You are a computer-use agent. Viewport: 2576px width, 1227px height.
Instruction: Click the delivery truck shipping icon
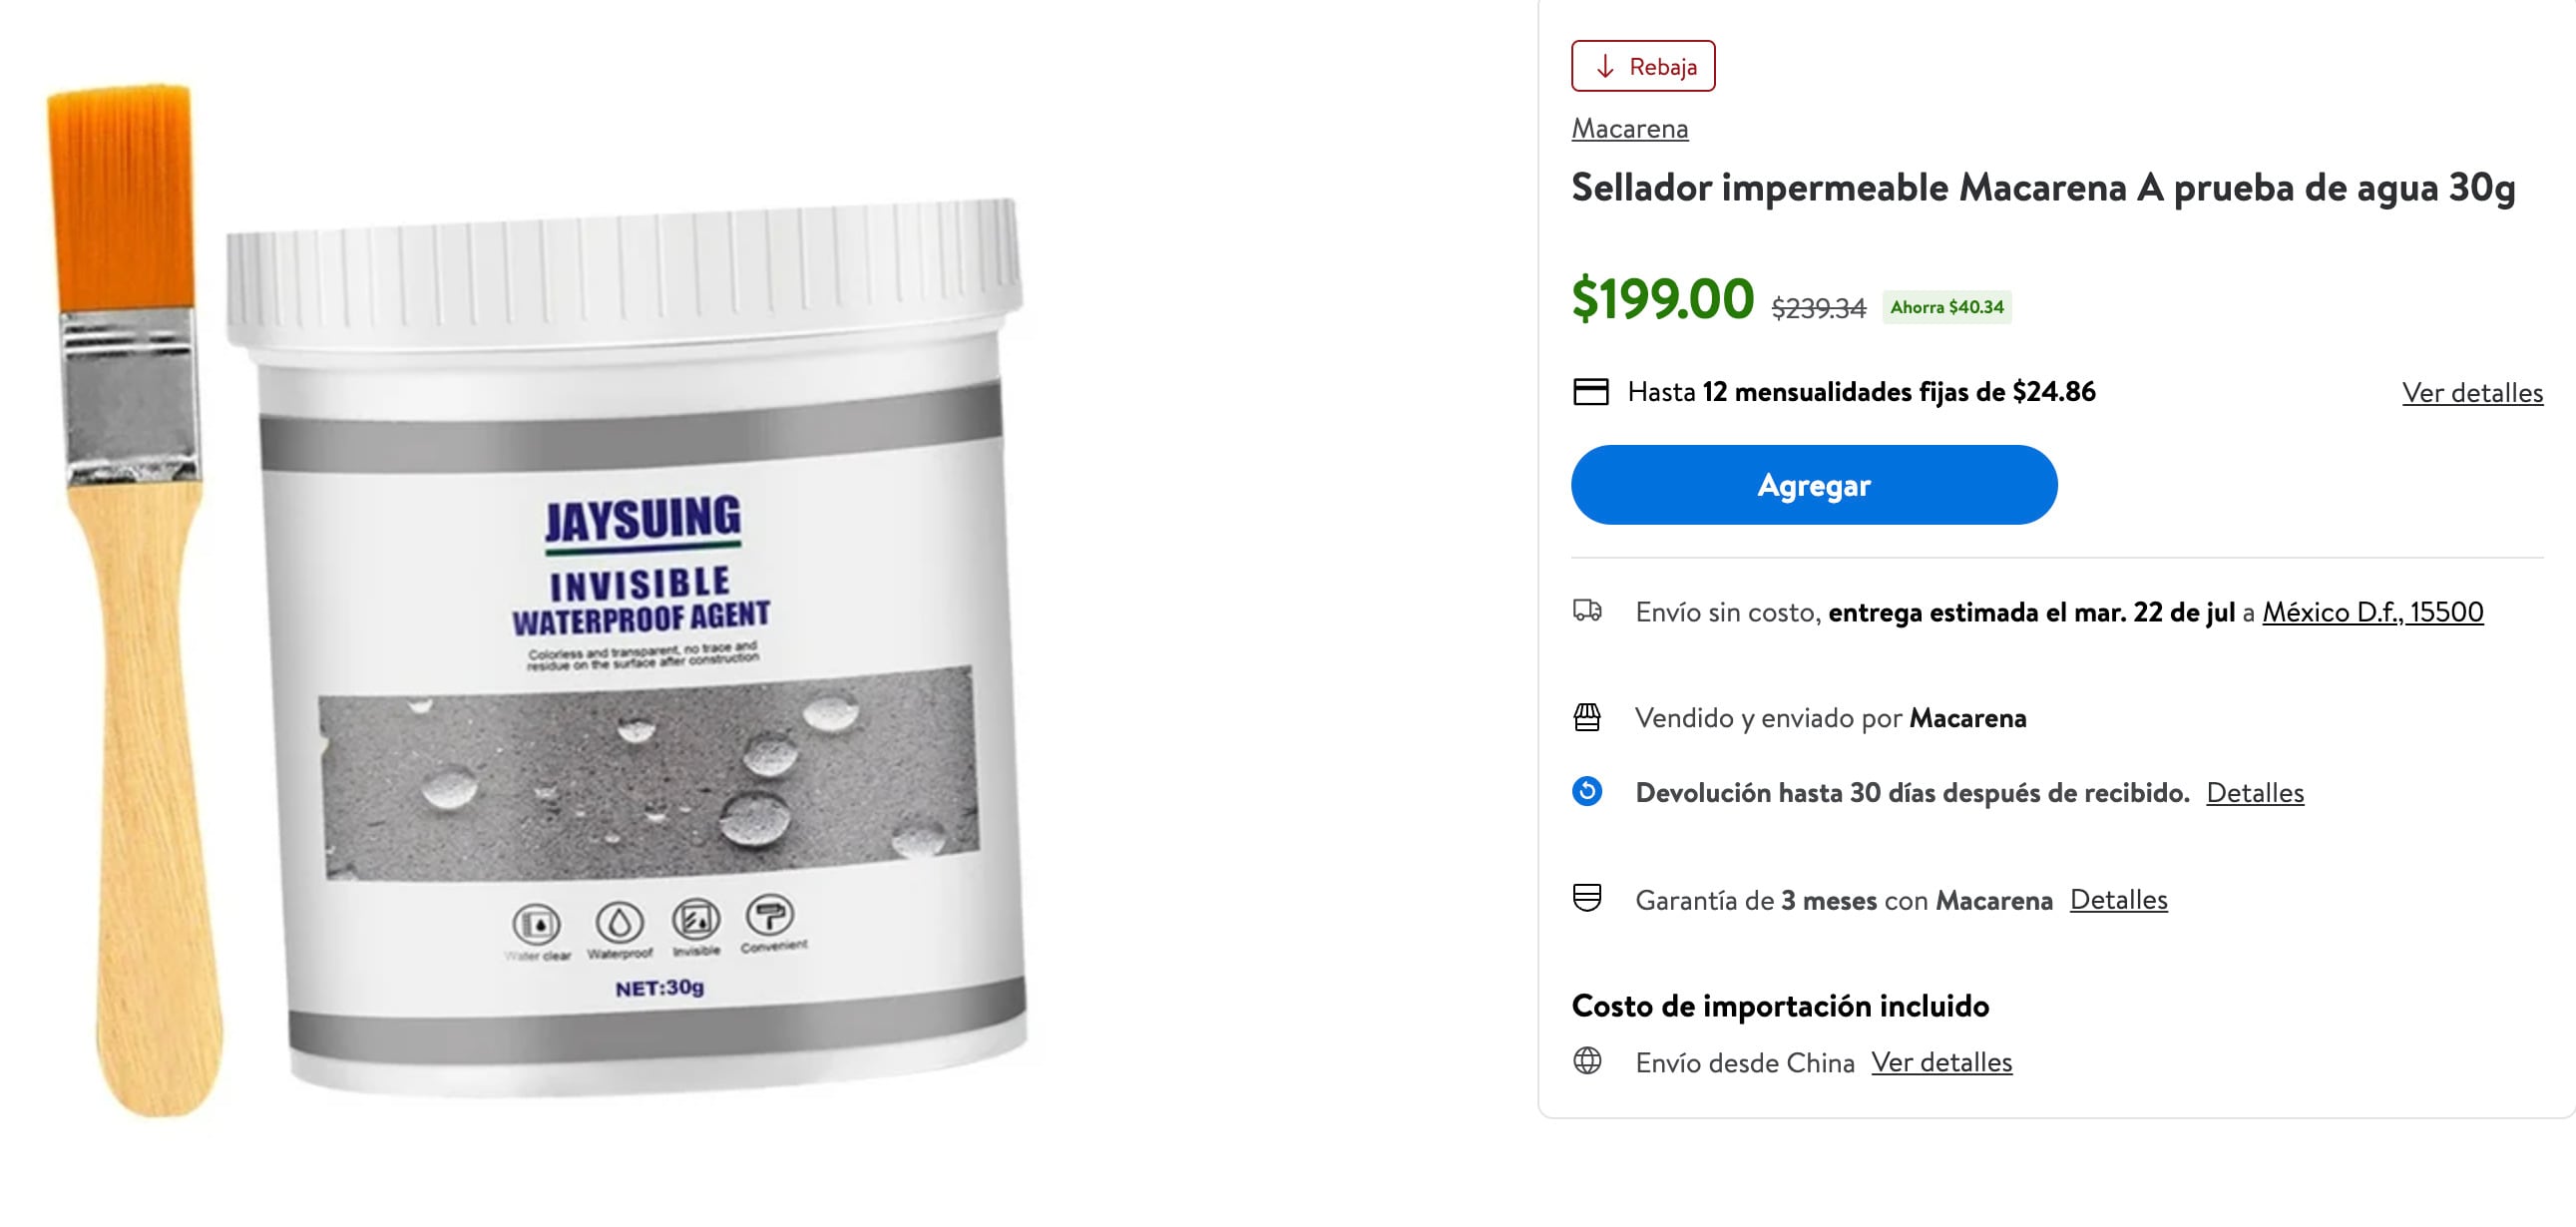pos(1587,610)
